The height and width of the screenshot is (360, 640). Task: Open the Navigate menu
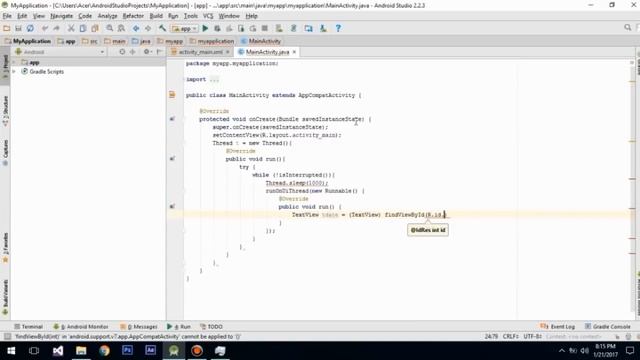coord(62,16)
